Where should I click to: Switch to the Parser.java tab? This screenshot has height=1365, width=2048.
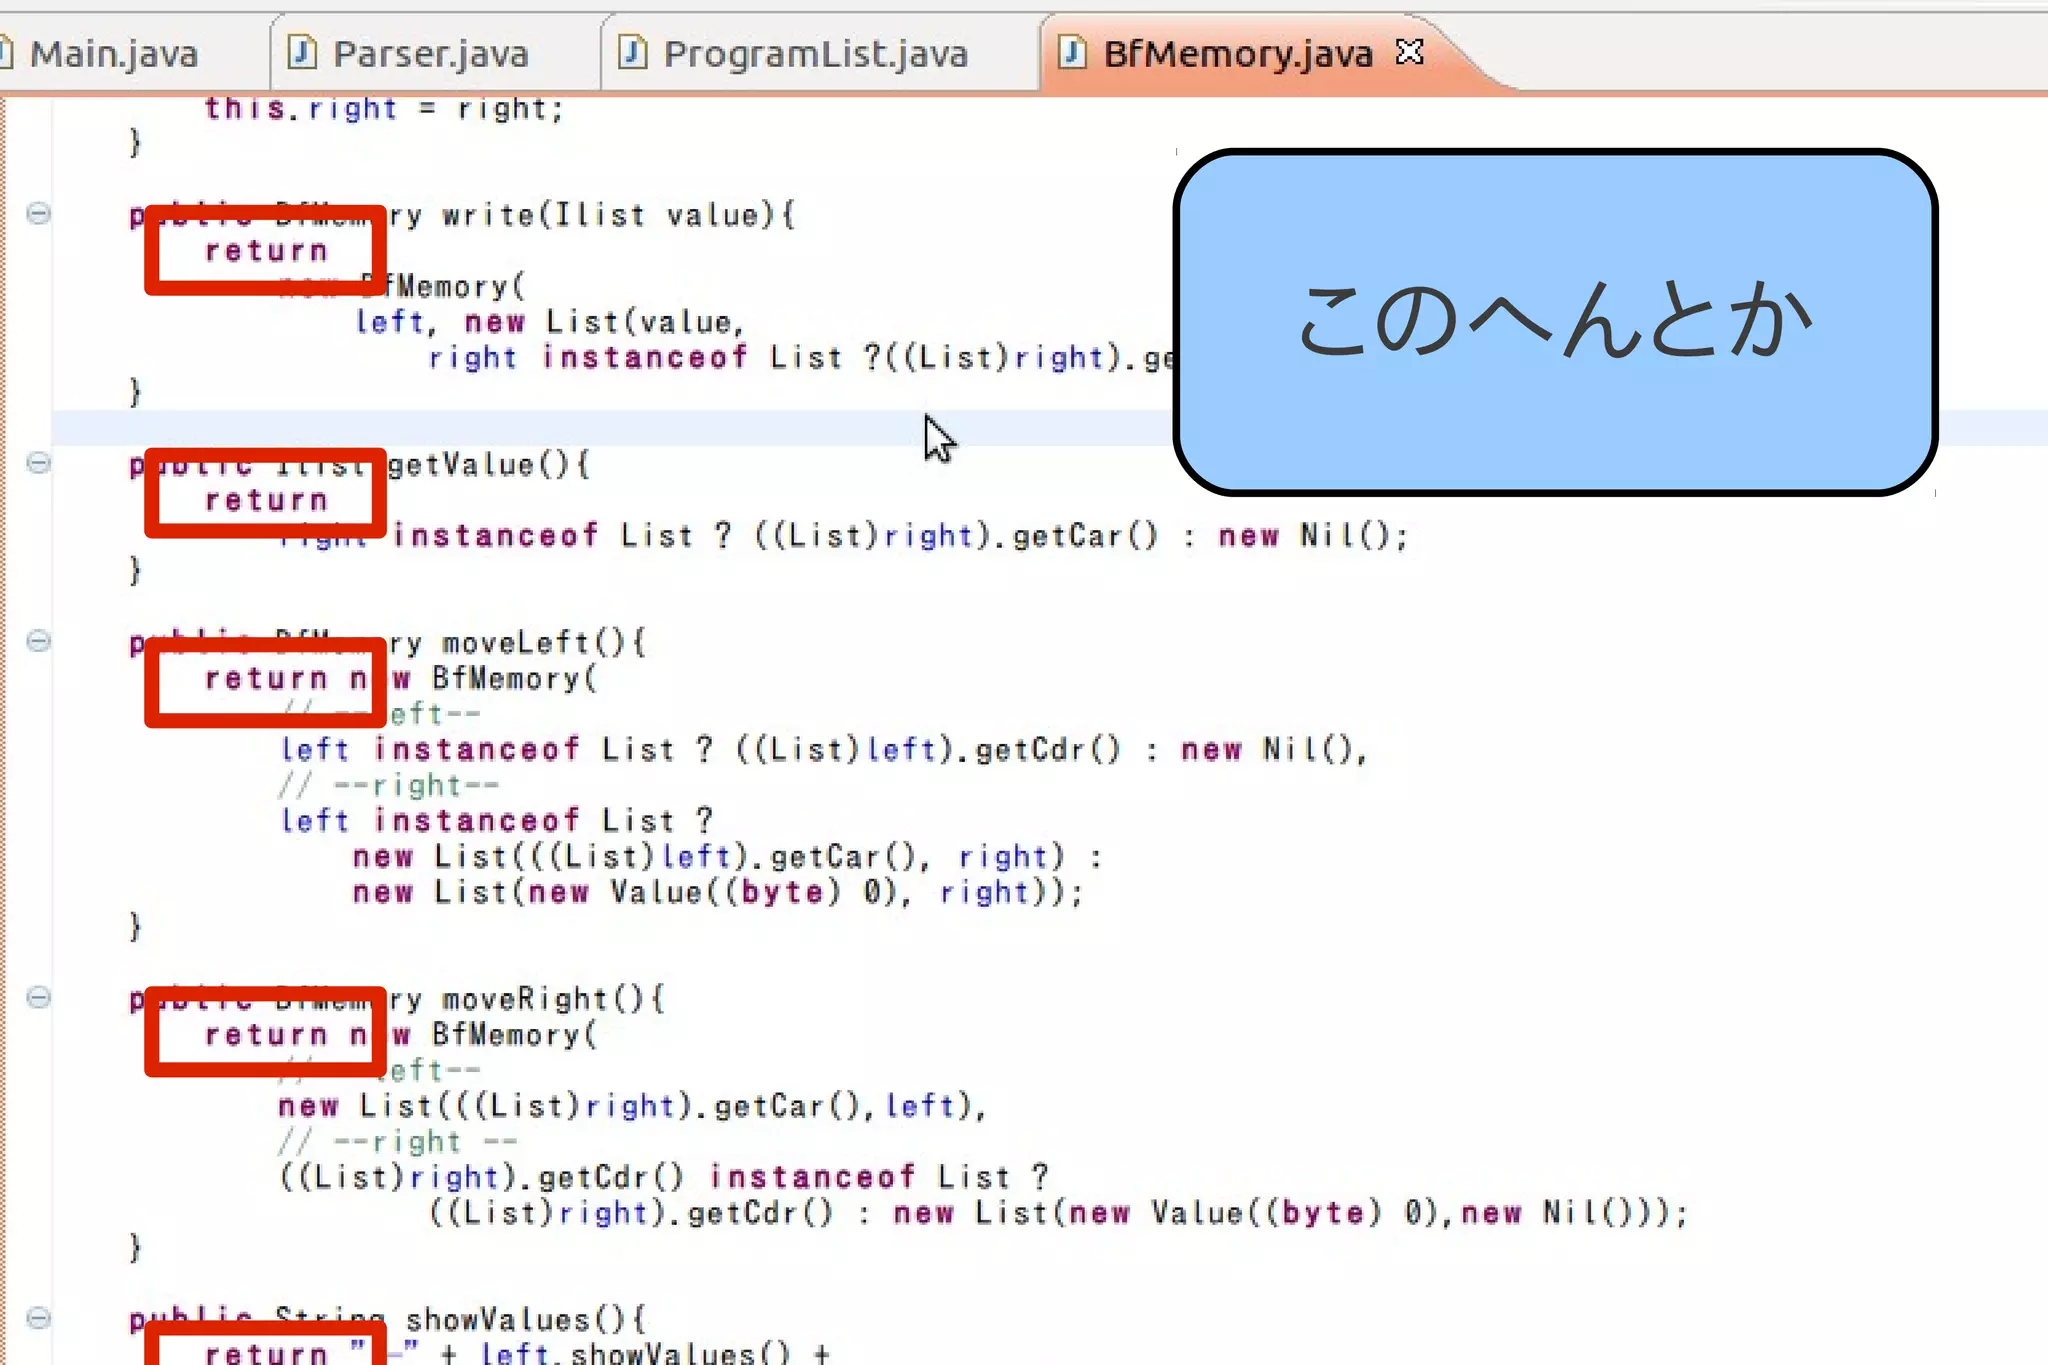click(x=430, y=54)
